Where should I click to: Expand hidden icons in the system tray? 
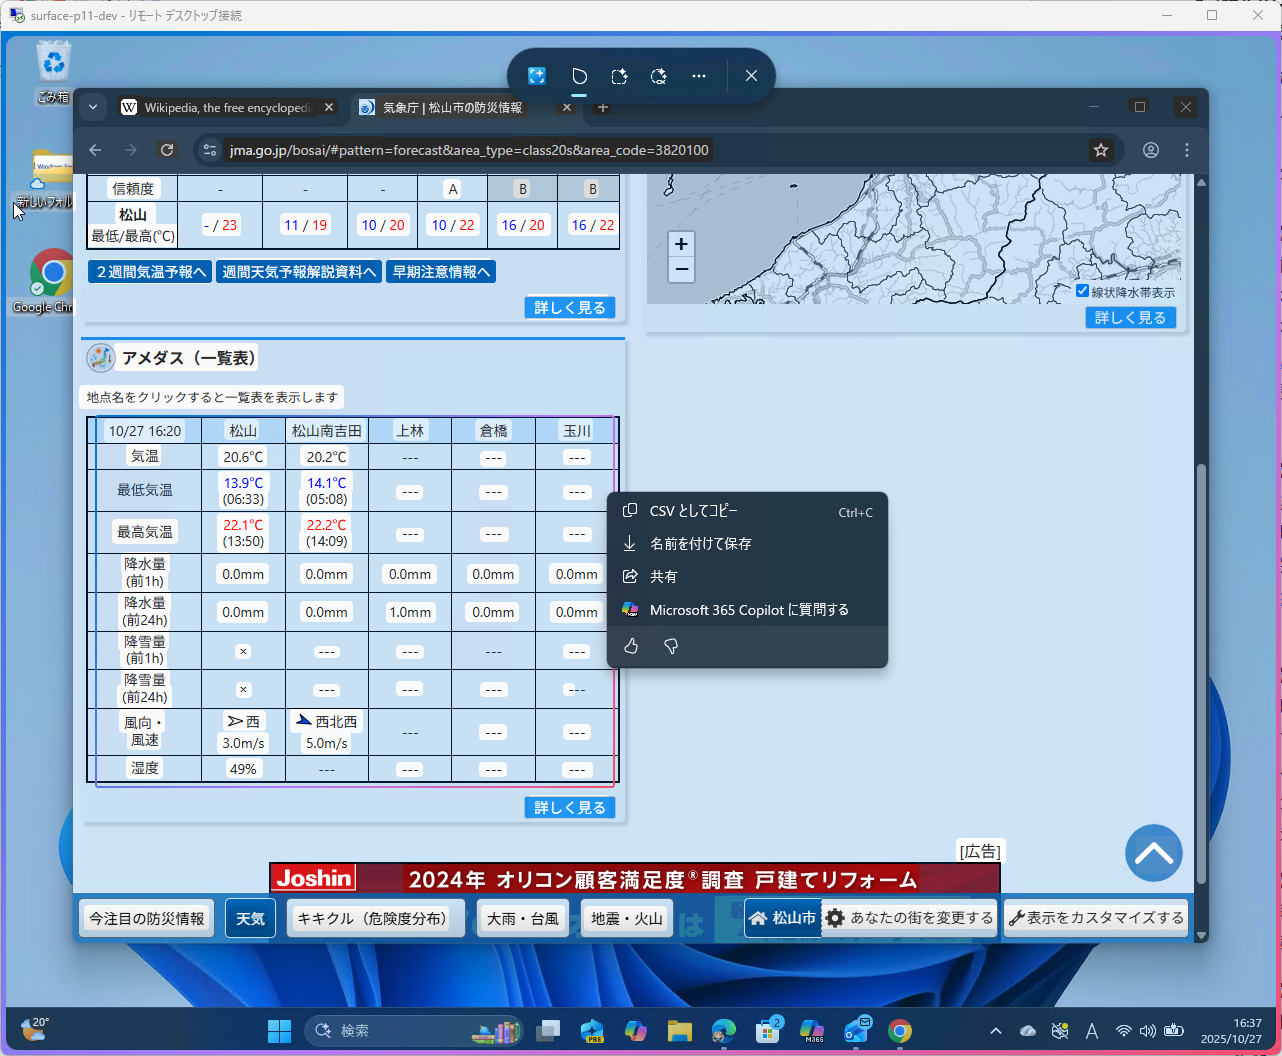pos(996,1030)
